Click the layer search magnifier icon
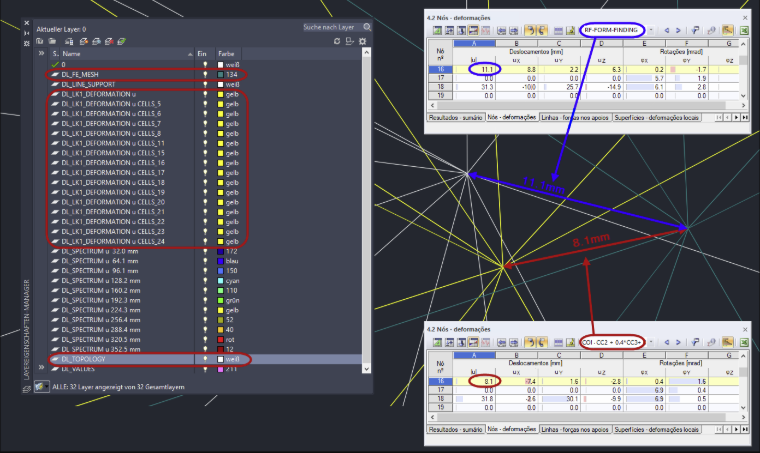 pyautogui.click(x=367, y=27)
